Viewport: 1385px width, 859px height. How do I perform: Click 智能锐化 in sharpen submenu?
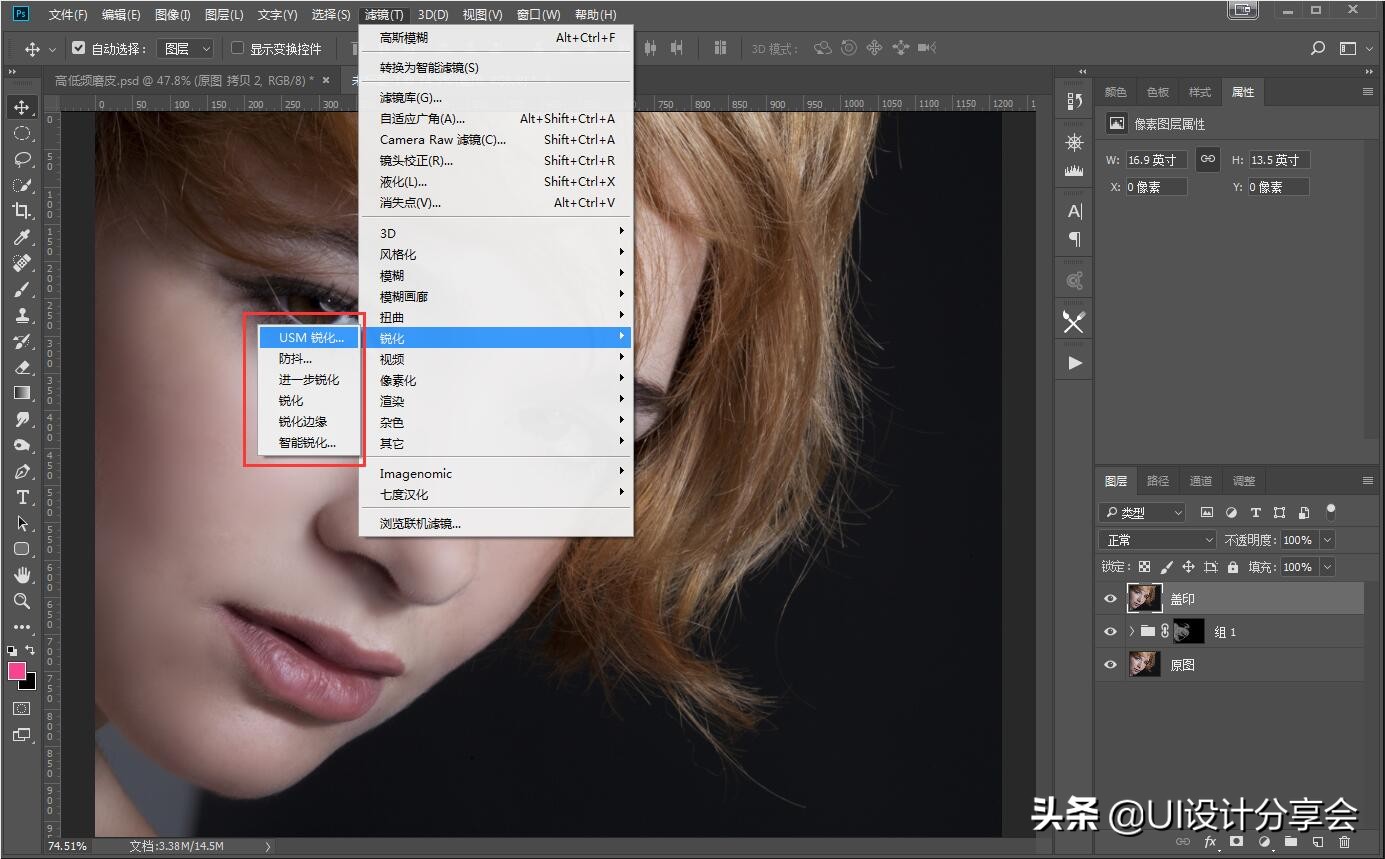(x=307, y=443)
